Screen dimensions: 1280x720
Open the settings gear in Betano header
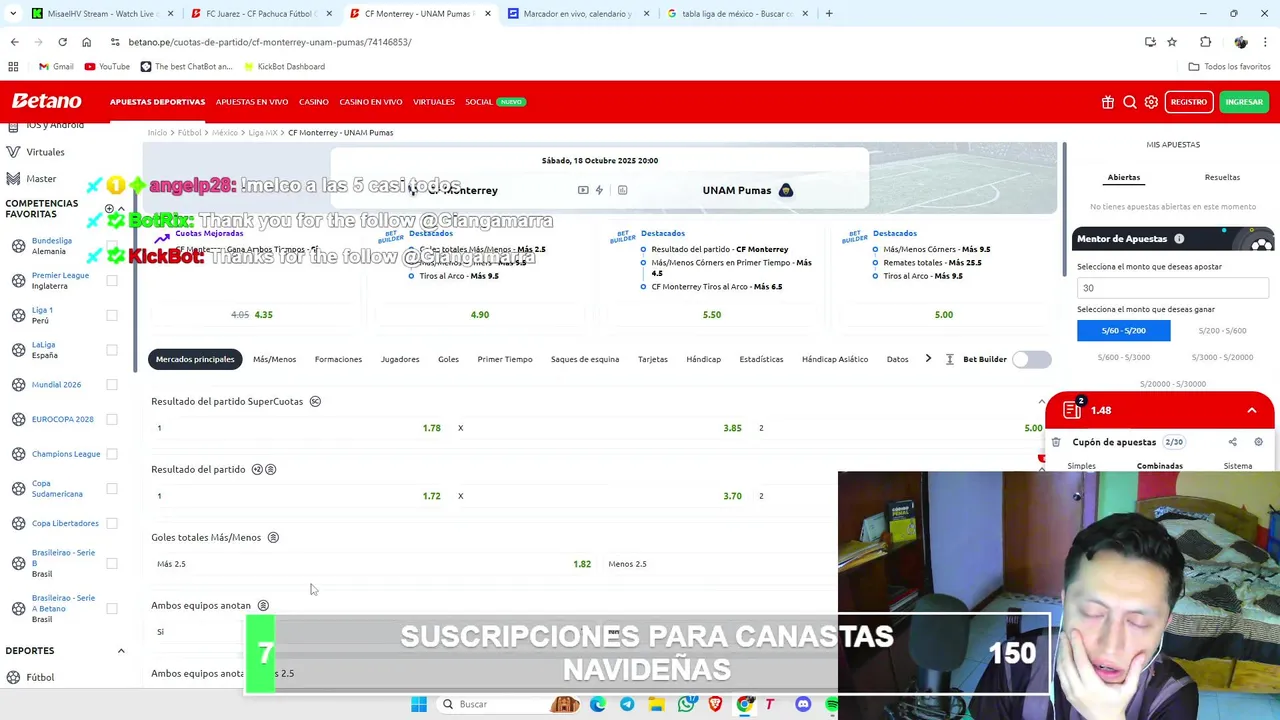click(x=1151, y=102)
